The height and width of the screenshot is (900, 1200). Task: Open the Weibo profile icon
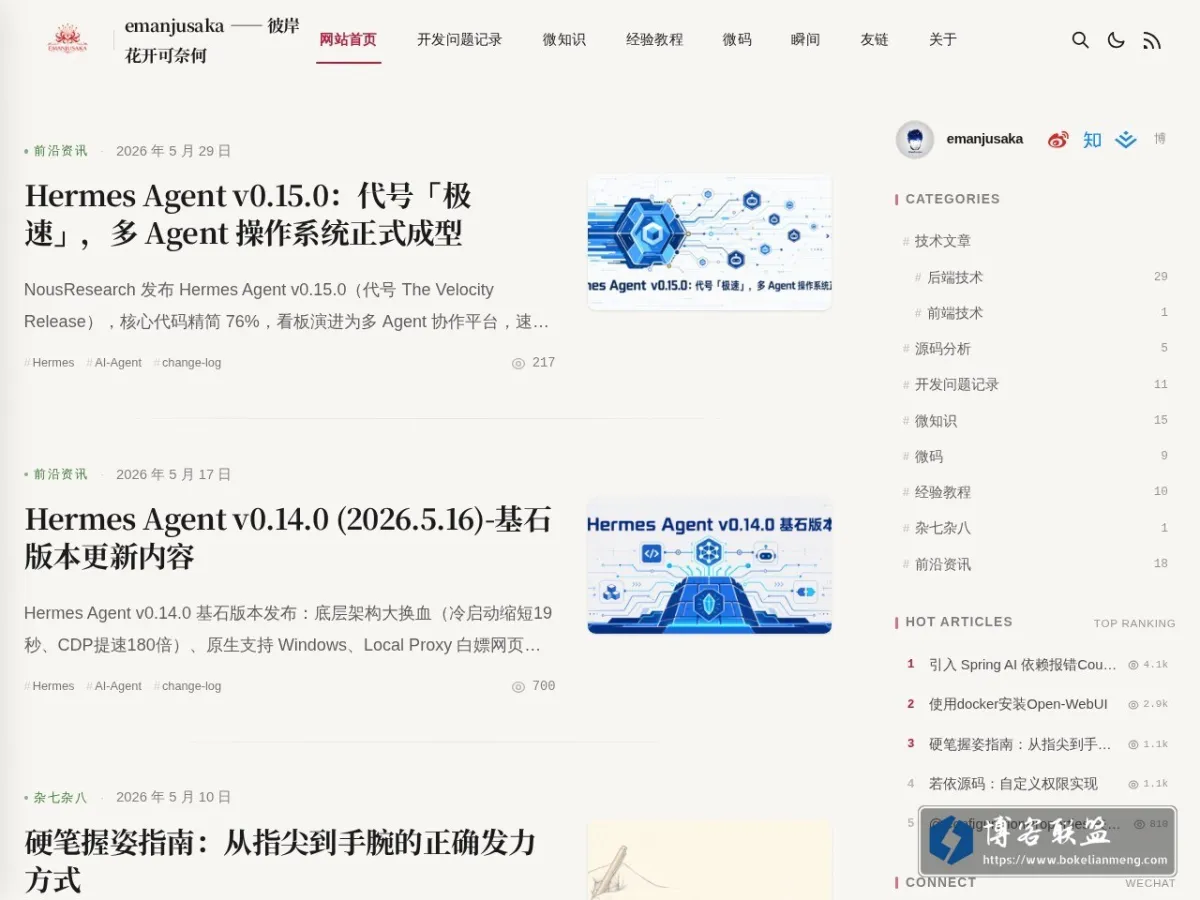1058,139
